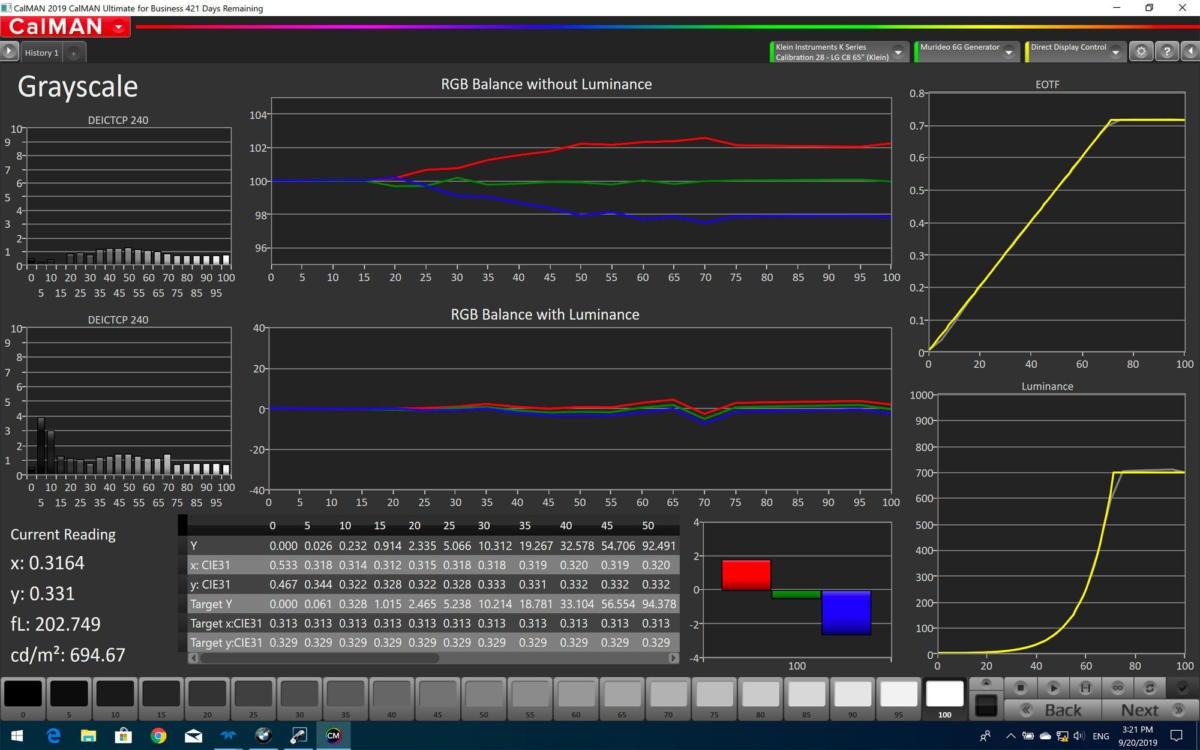Click the play arrow beside History tab
1200x750 pixels.
[10, 52]
